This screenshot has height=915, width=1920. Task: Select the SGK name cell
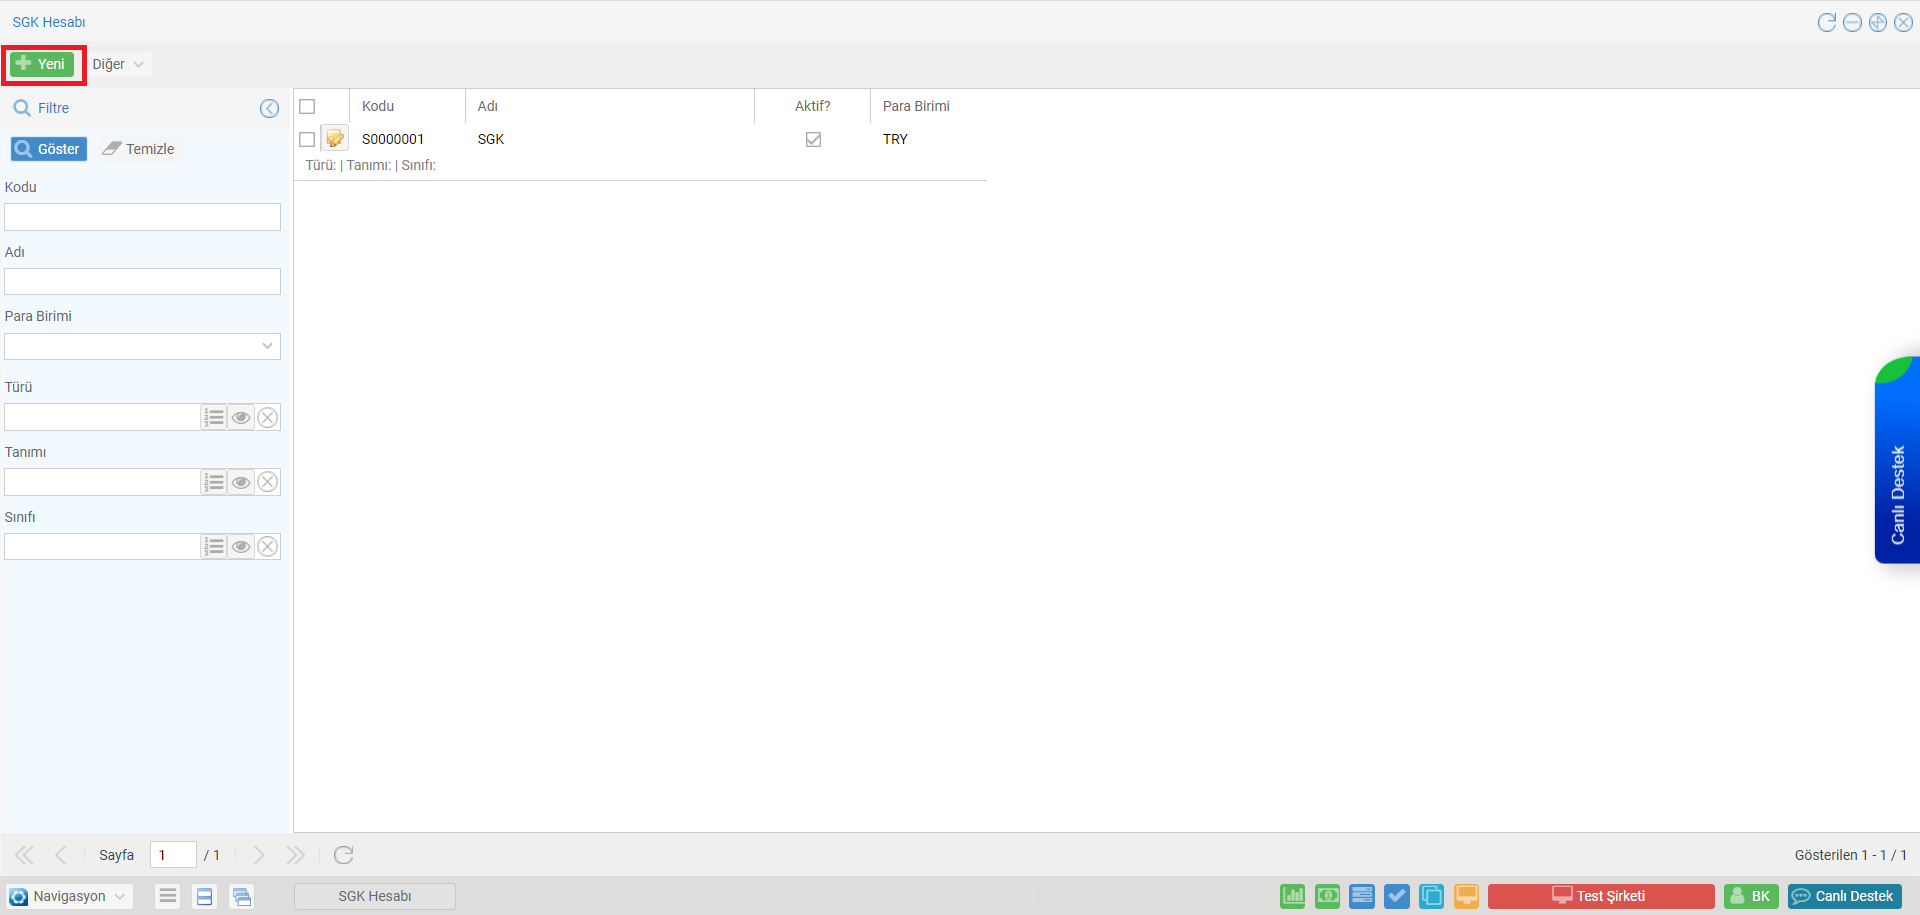pos(491,139)
